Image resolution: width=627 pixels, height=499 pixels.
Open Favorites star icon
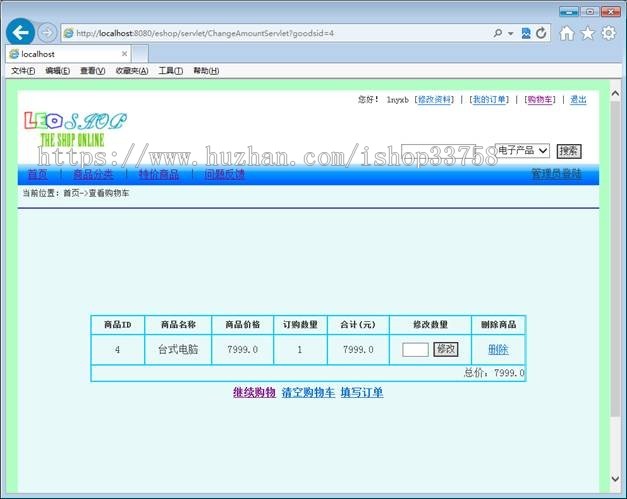587,33
